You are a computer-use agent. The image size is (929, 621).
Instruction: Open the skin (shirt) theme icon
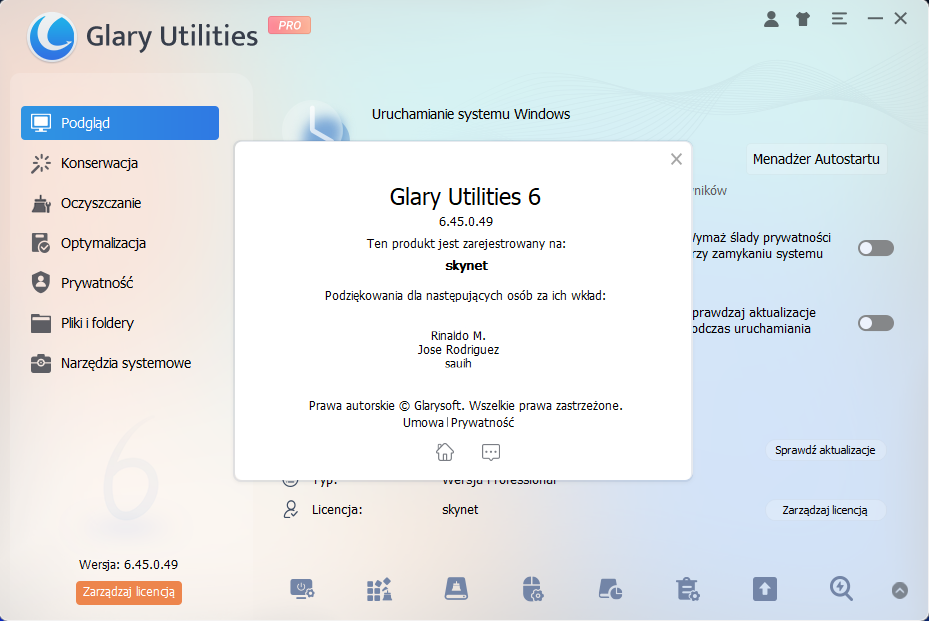pyautogui.click(x=803, y=19)
